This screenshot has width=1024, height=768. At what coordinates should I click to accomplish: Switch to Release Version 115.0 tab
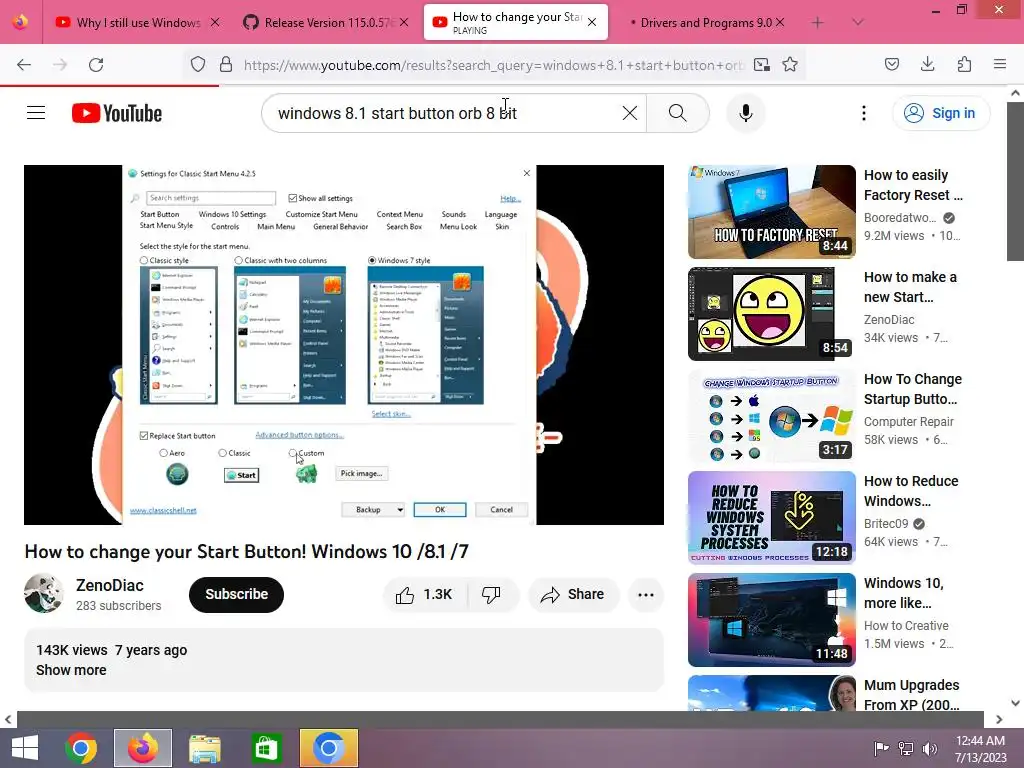coord(328,22)
